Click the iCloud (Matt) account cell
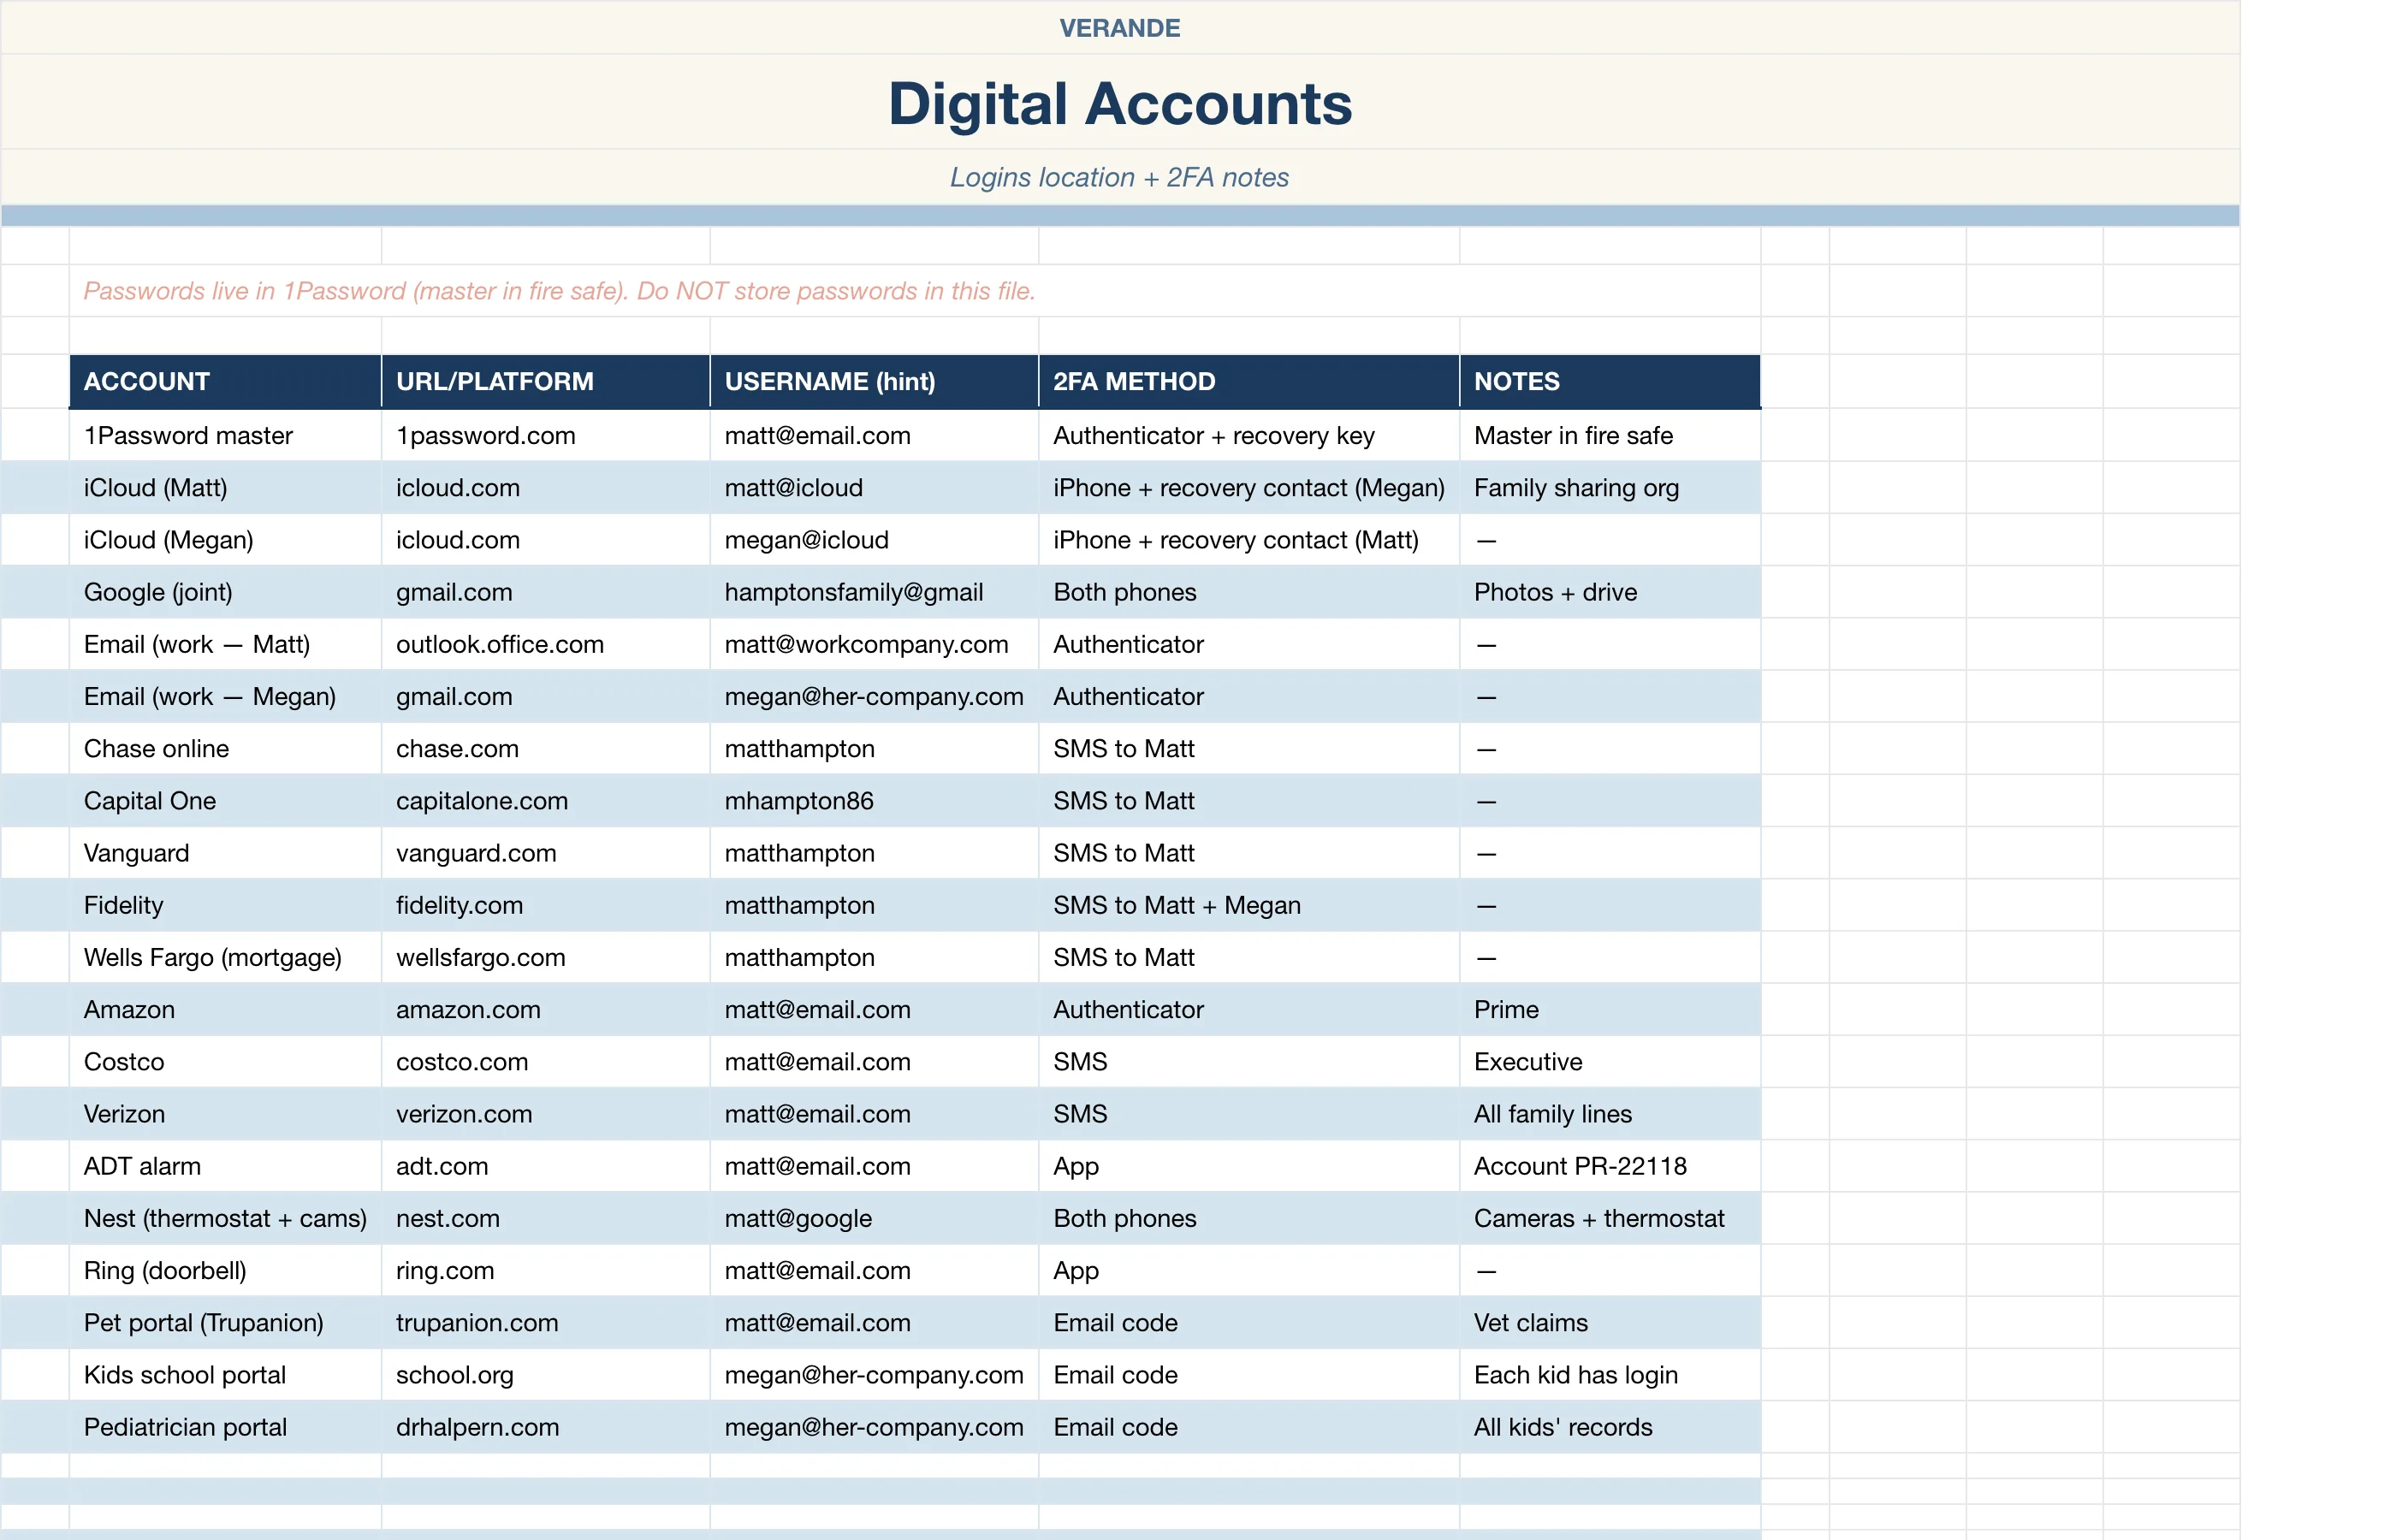2396x1540 pixels. point(225,487)
